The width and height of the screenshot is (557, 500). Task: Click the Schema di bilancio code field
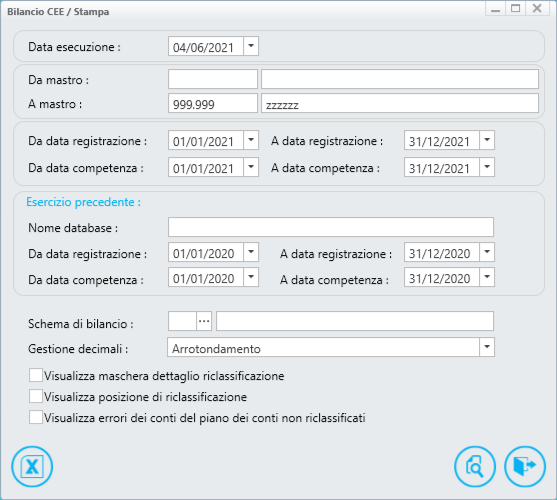coord(183,321)
